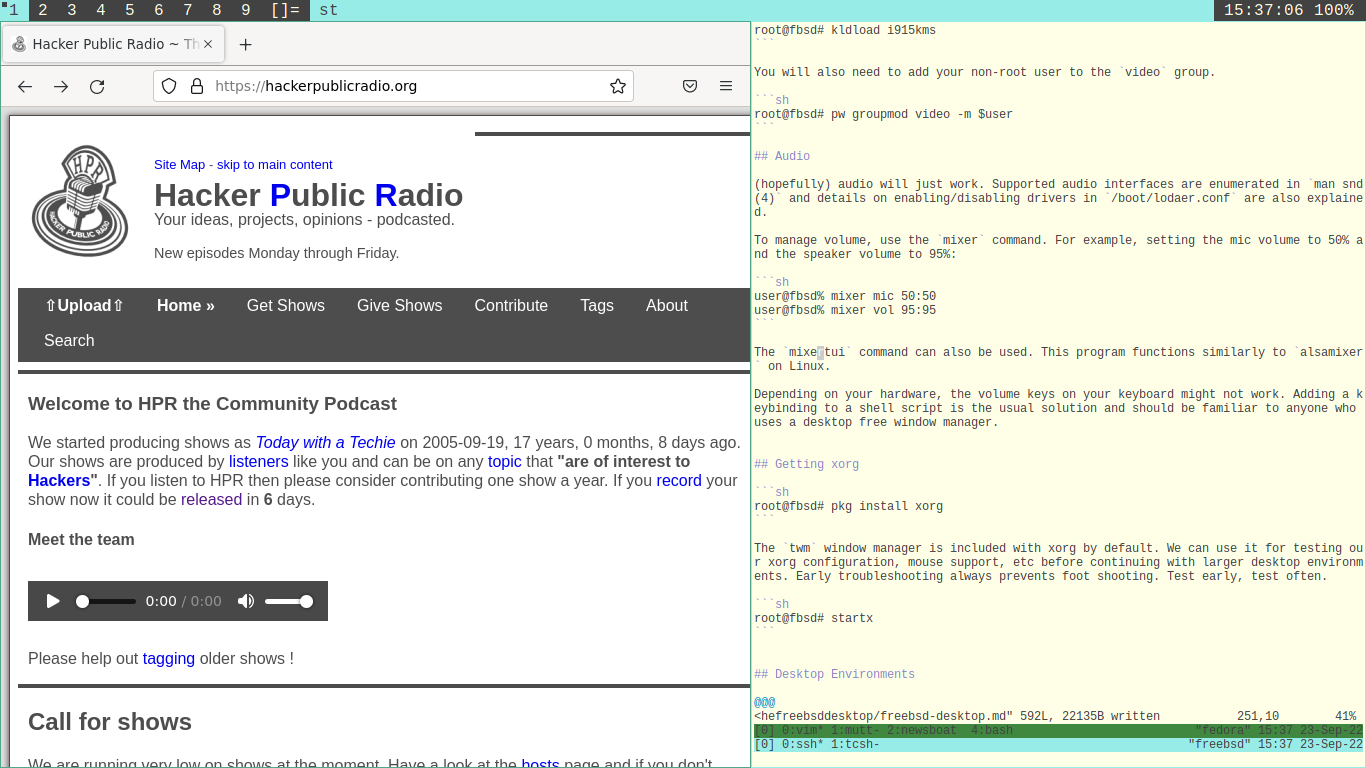Switch to workspace tag 3

(72, 10)
